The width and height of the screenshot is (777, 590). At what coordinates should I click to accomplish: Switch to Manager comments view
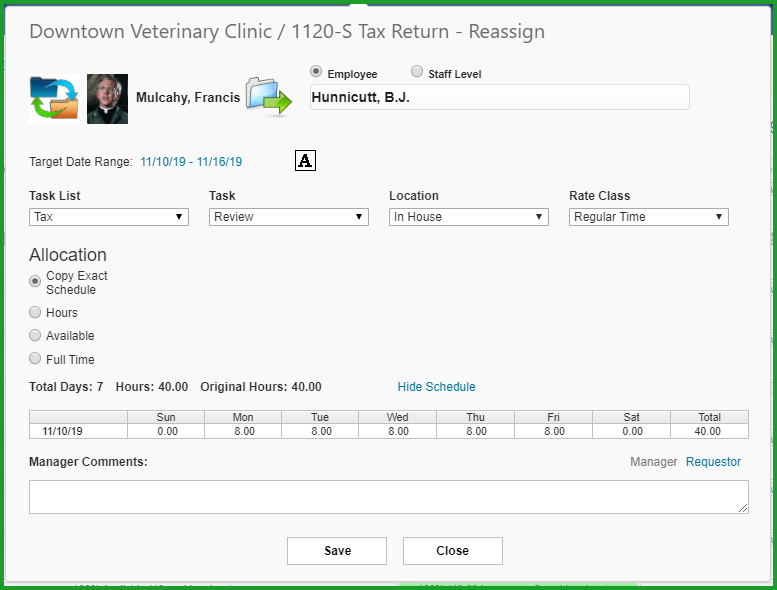(654, 462)
